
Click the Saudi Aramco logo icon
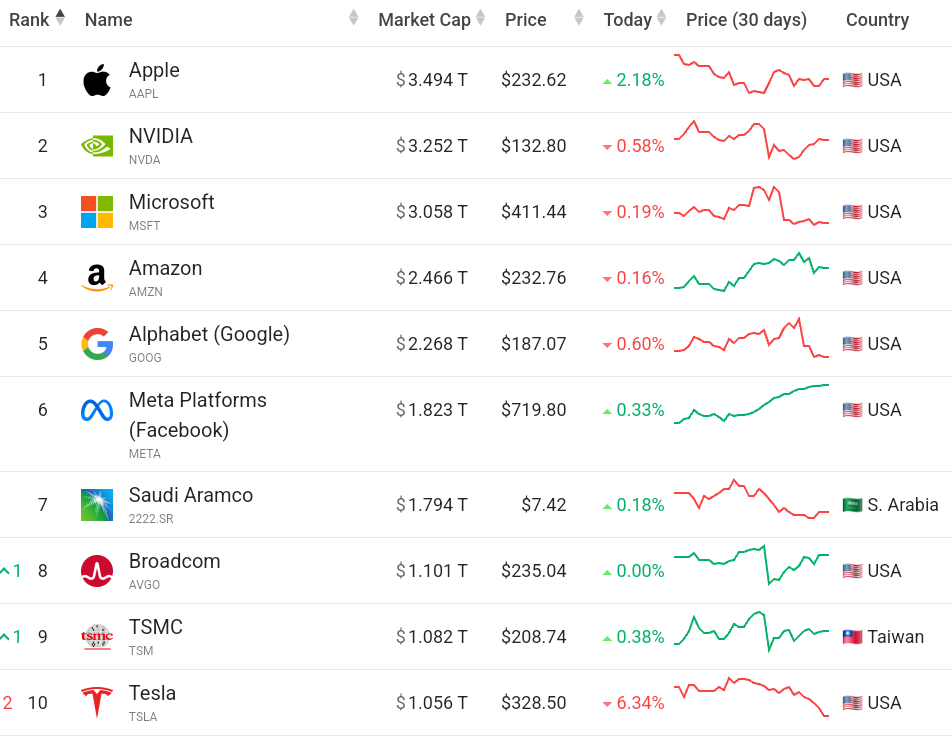[97, 505]
